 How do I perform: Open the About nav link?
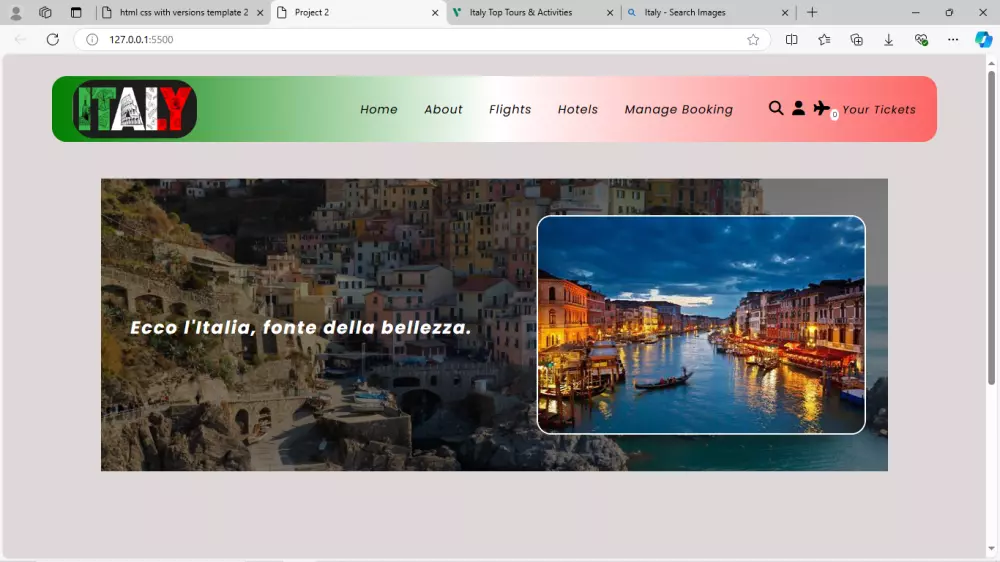pos(443,109)
